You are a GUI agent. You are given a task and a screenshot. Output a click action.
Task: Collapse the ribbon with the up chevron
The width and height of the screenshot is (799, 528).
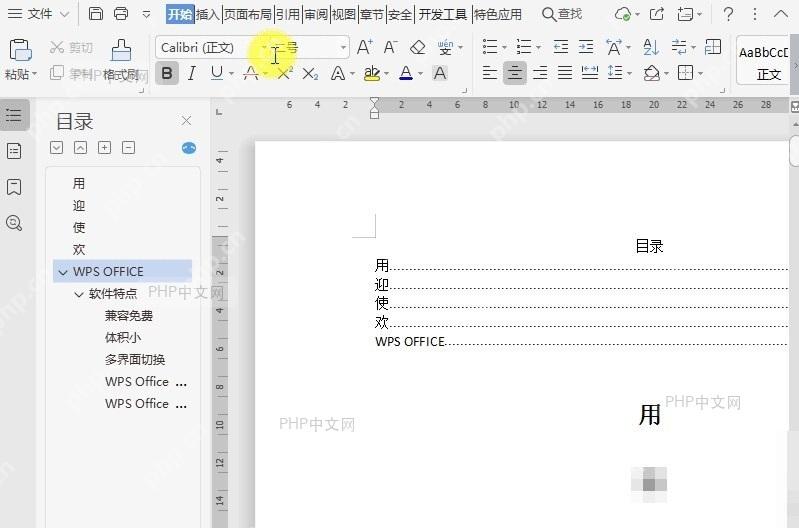781,14
